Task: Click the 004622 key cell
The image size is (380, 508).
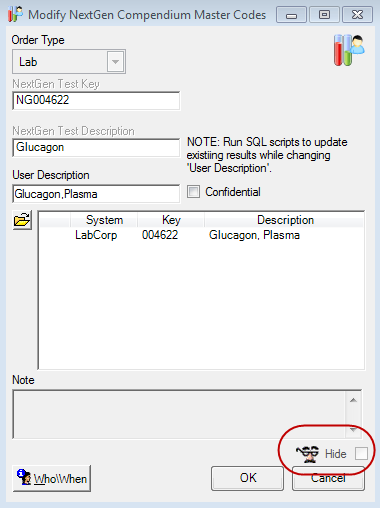Action: [x=160, y=235]
